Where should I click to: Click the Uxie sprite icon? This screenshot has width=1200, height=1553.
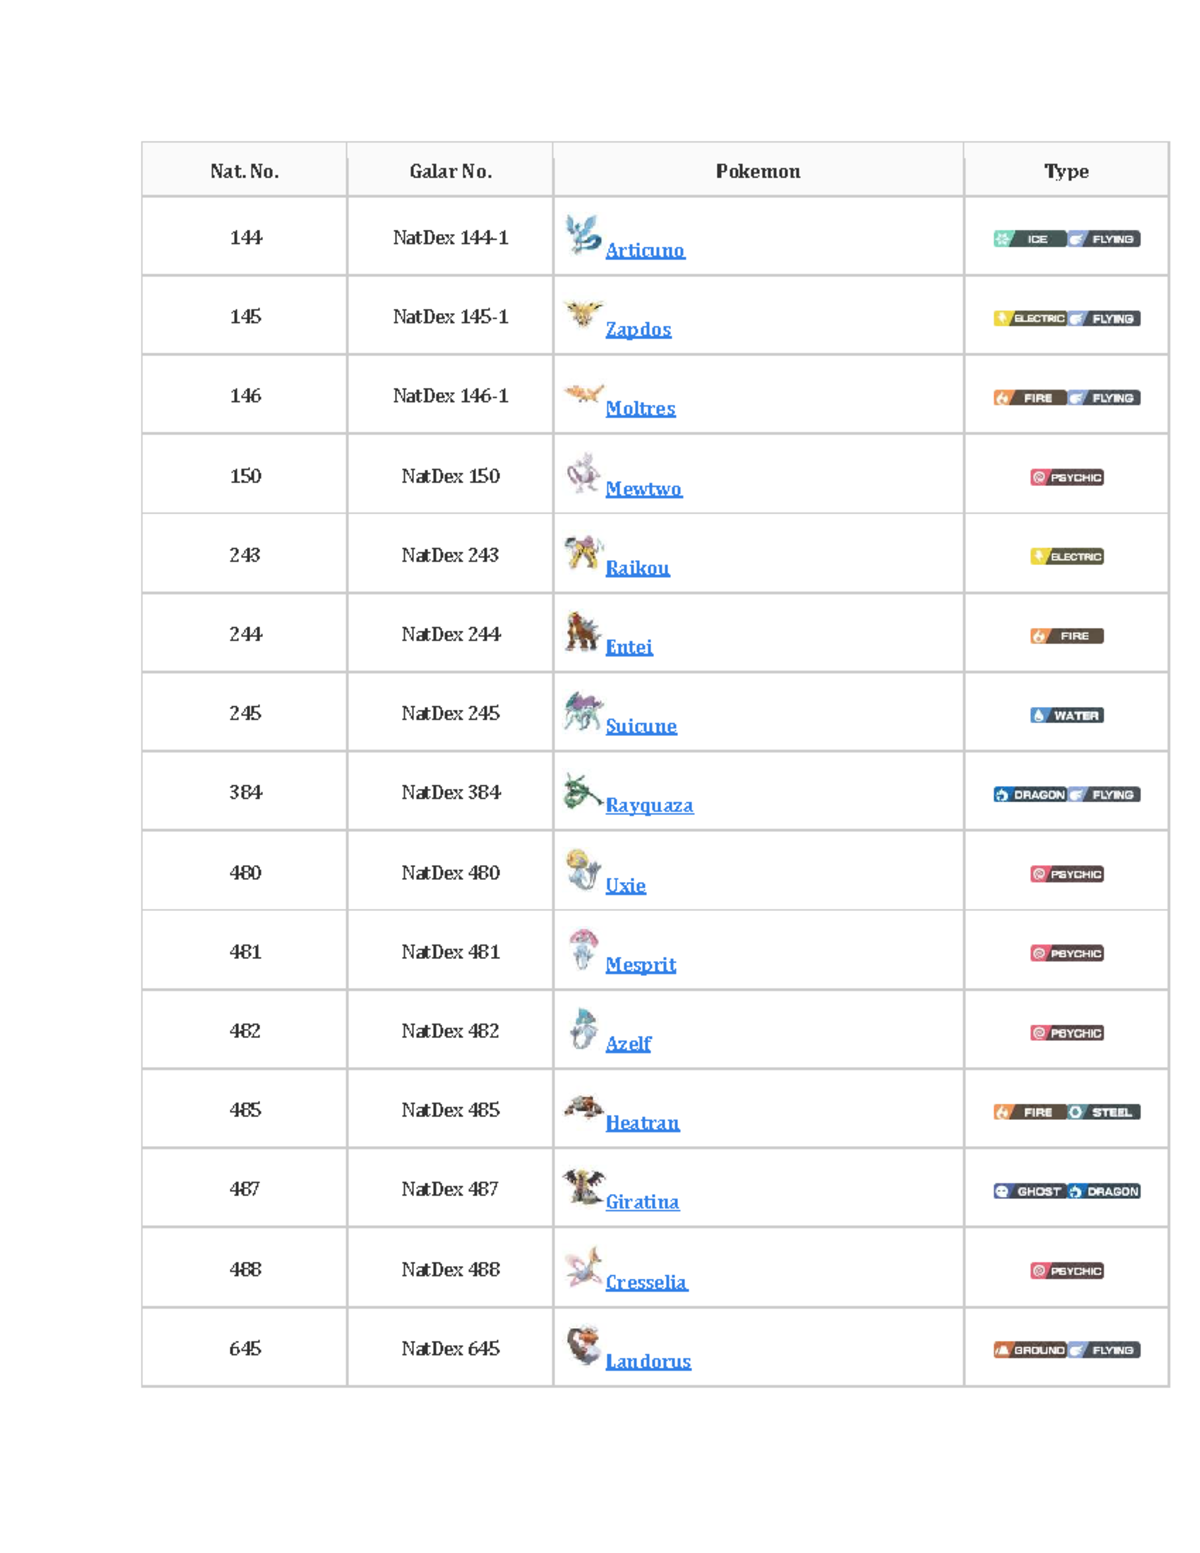[x=583, y=869]
